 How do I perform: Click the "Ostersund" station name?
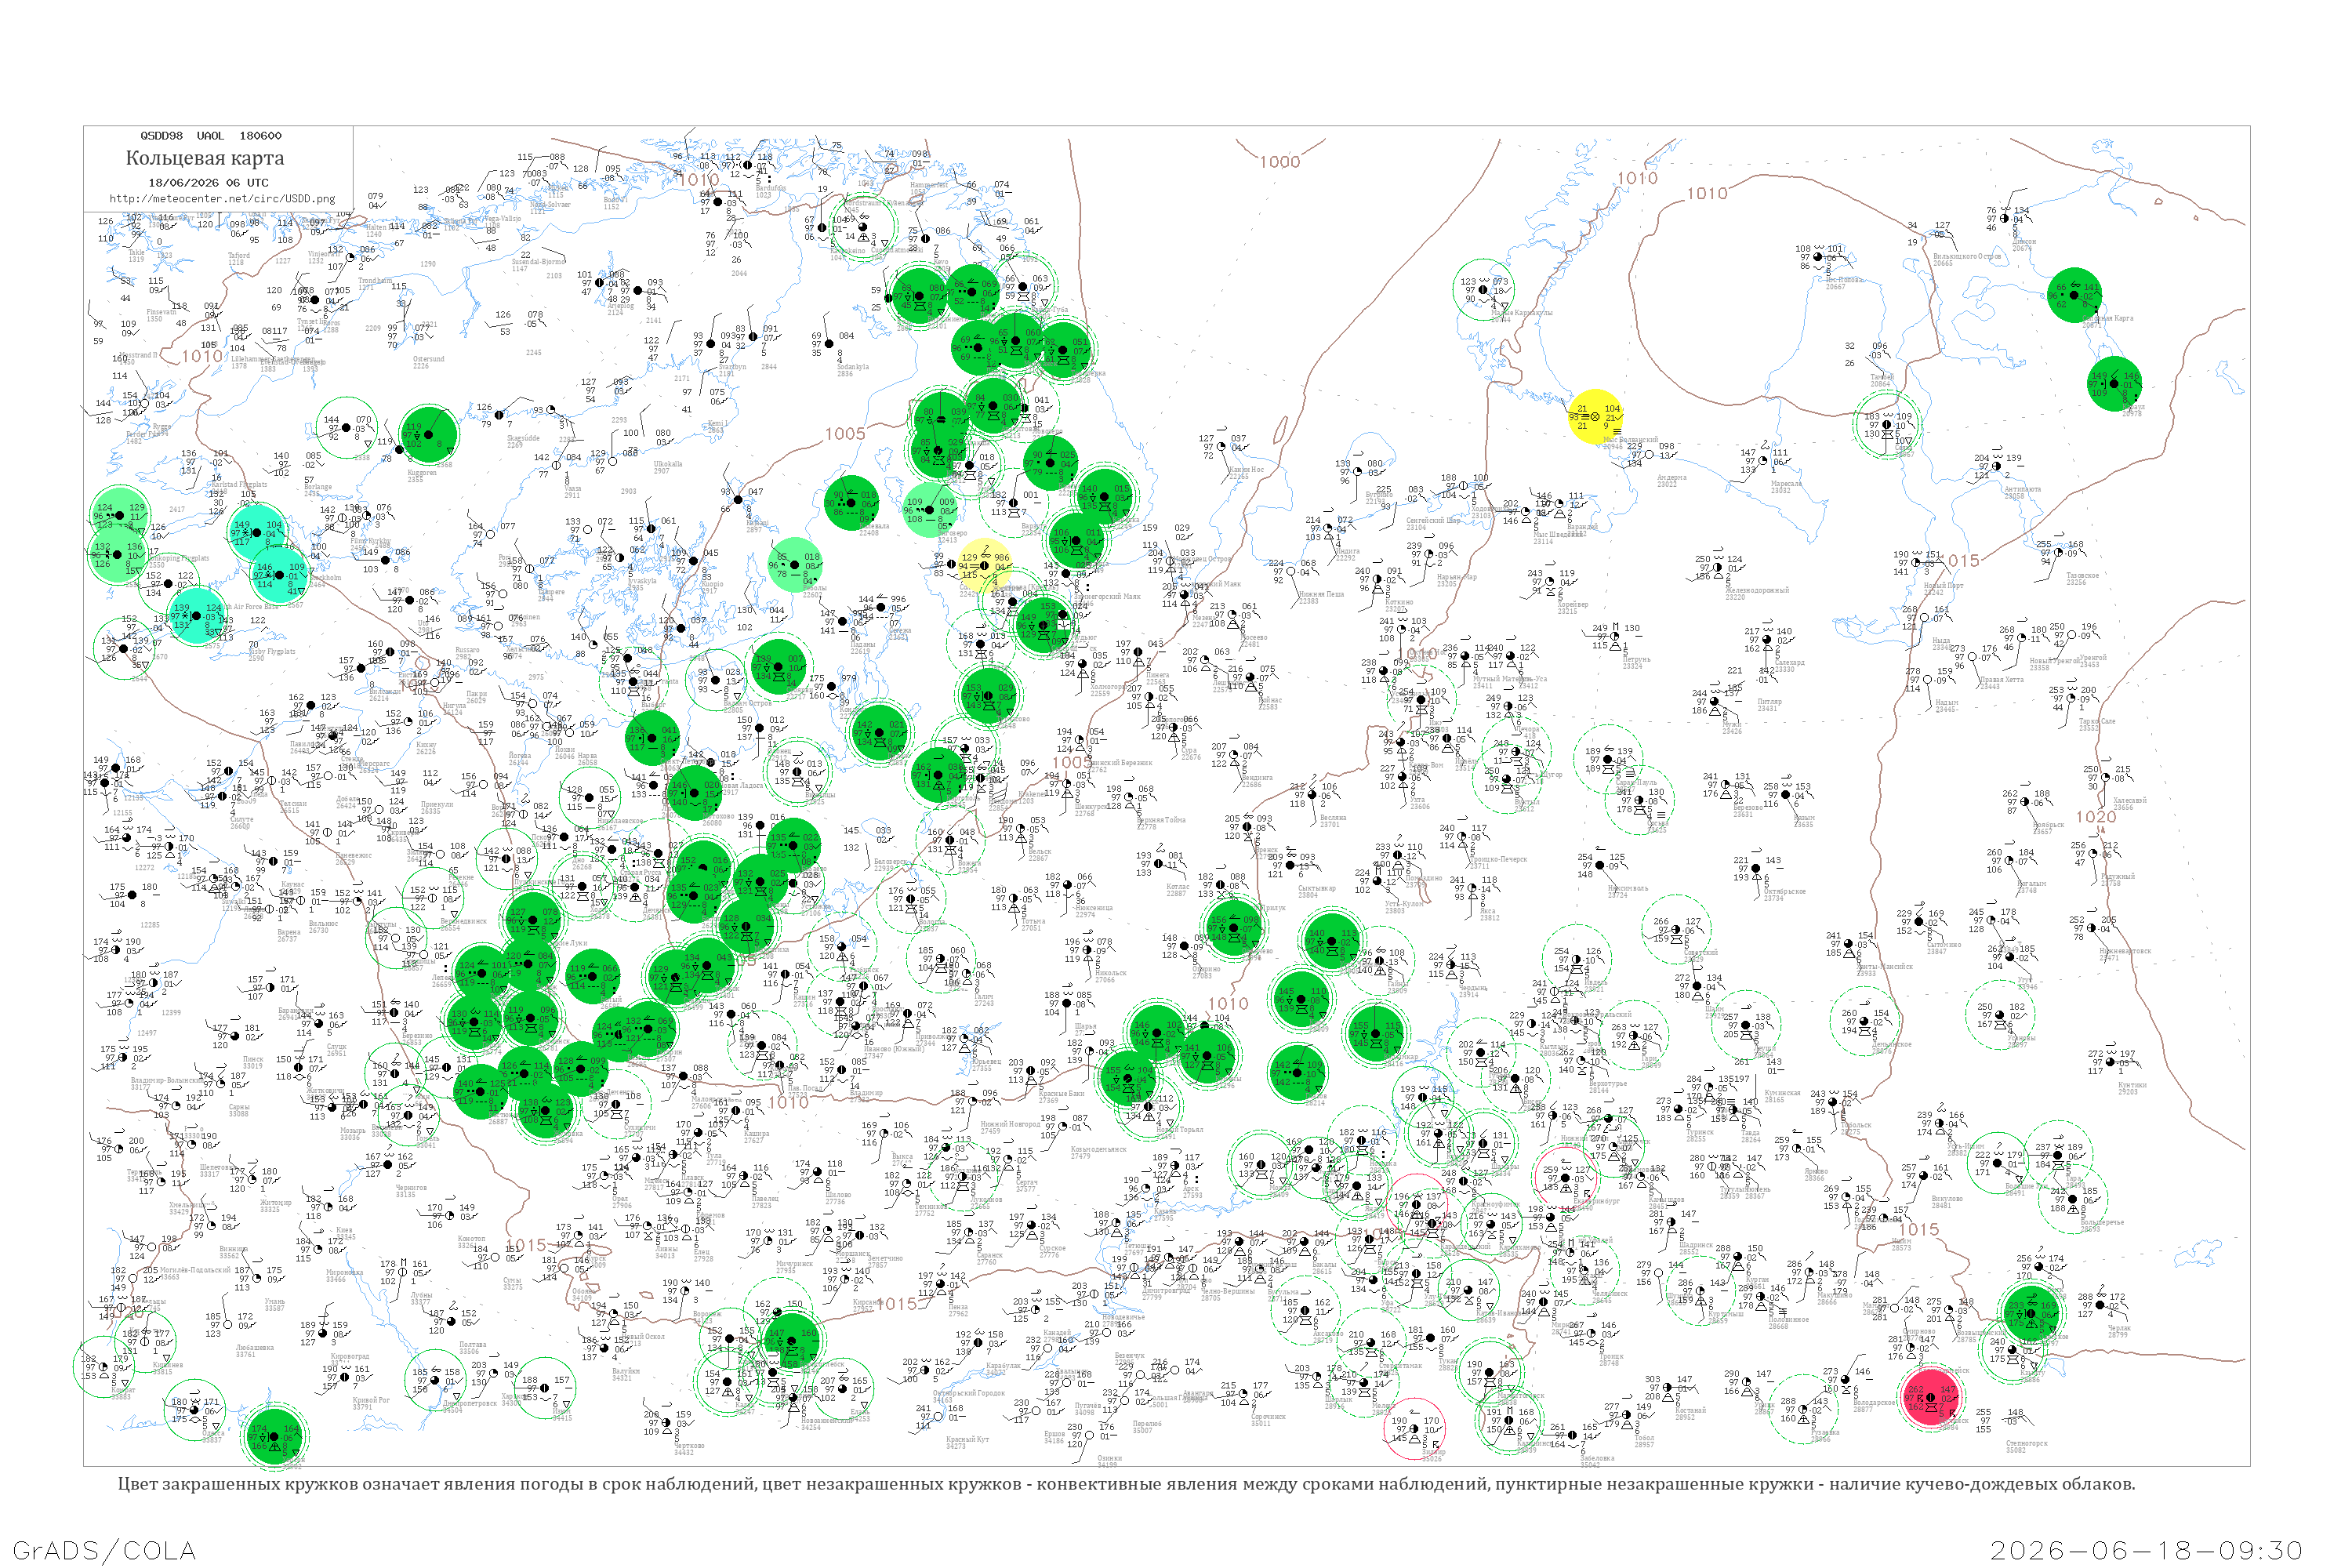click(429, 359)
